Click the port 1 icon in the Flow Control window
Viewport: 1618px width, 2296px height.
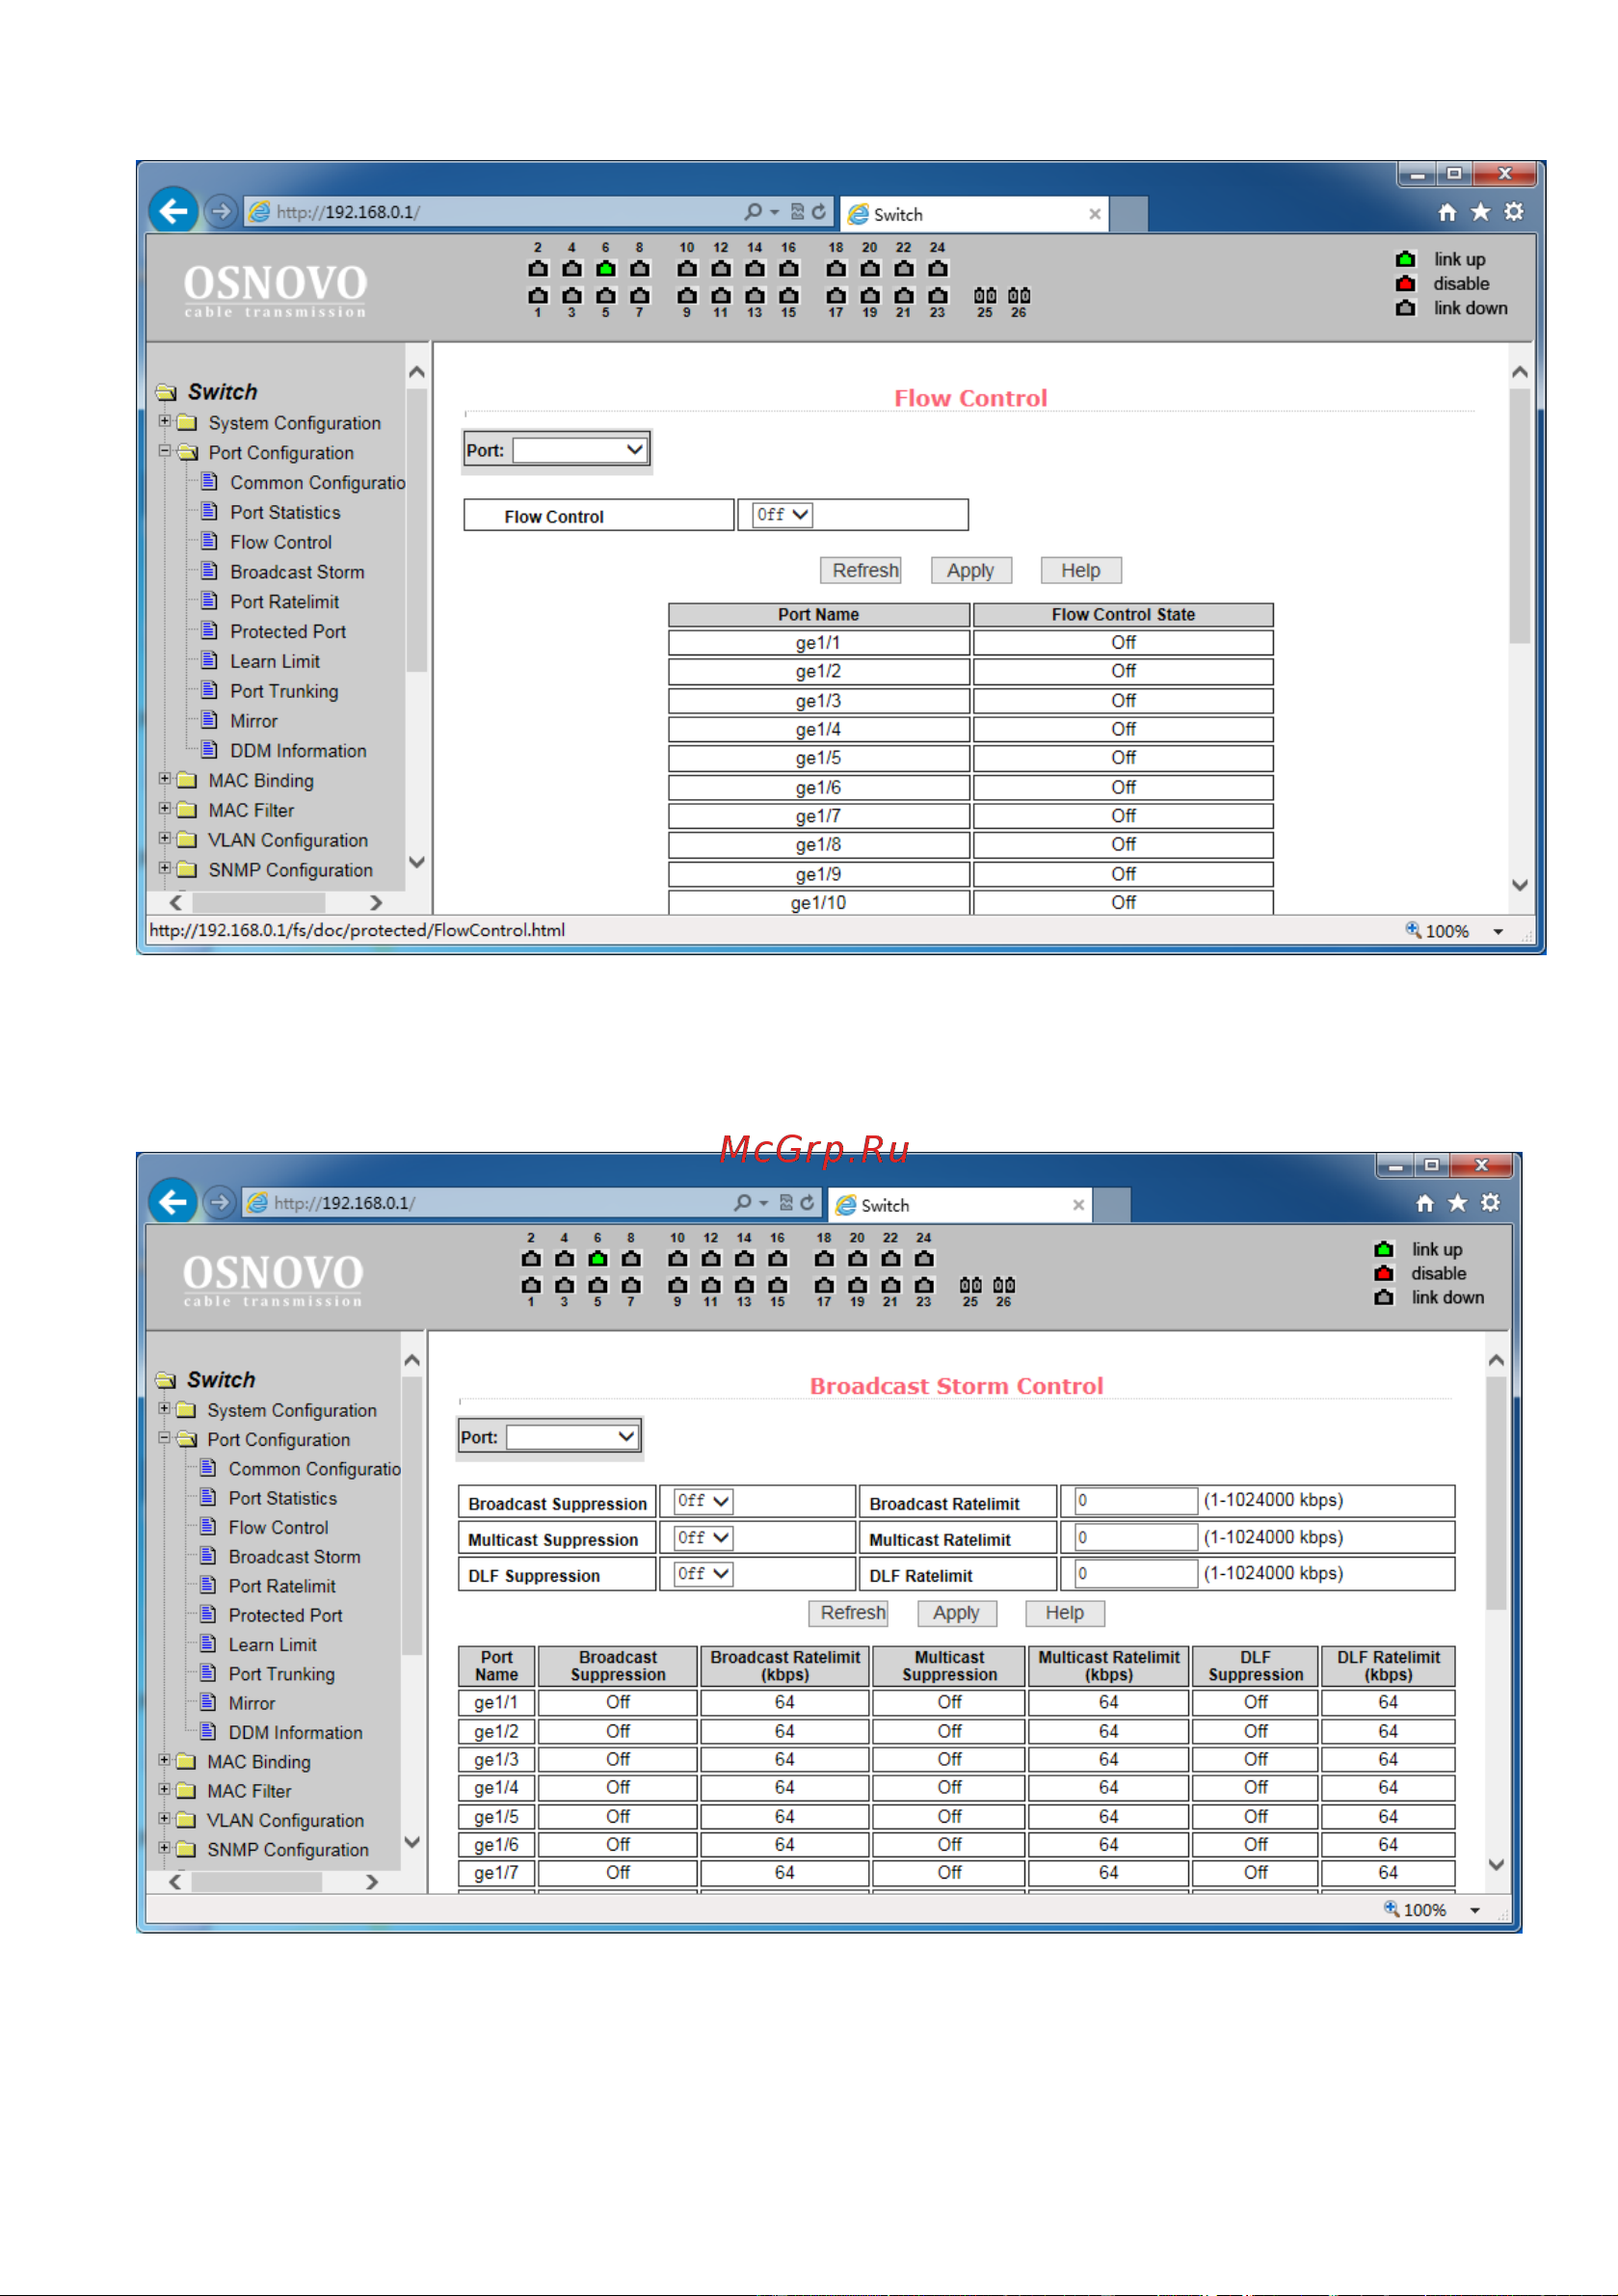pyautogui.click(x=538, y=295)
